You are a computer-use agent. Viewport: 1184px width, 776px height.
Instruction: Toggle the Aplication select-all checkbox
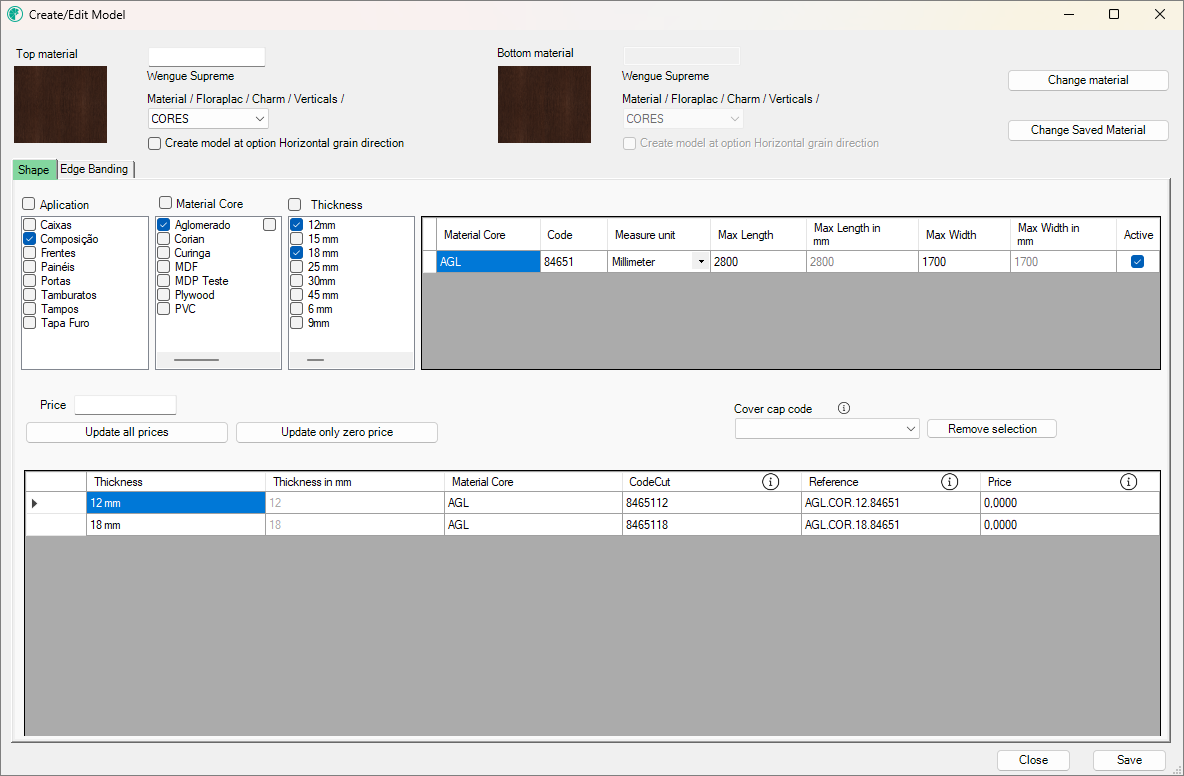coord(29,204)
